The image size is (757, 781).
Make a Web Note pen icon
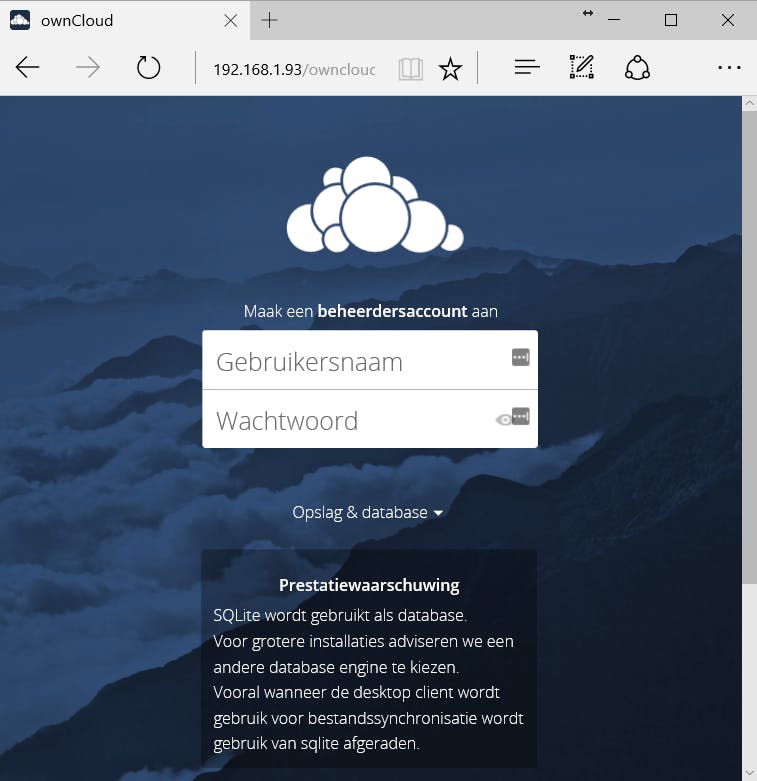click(581, 67)
